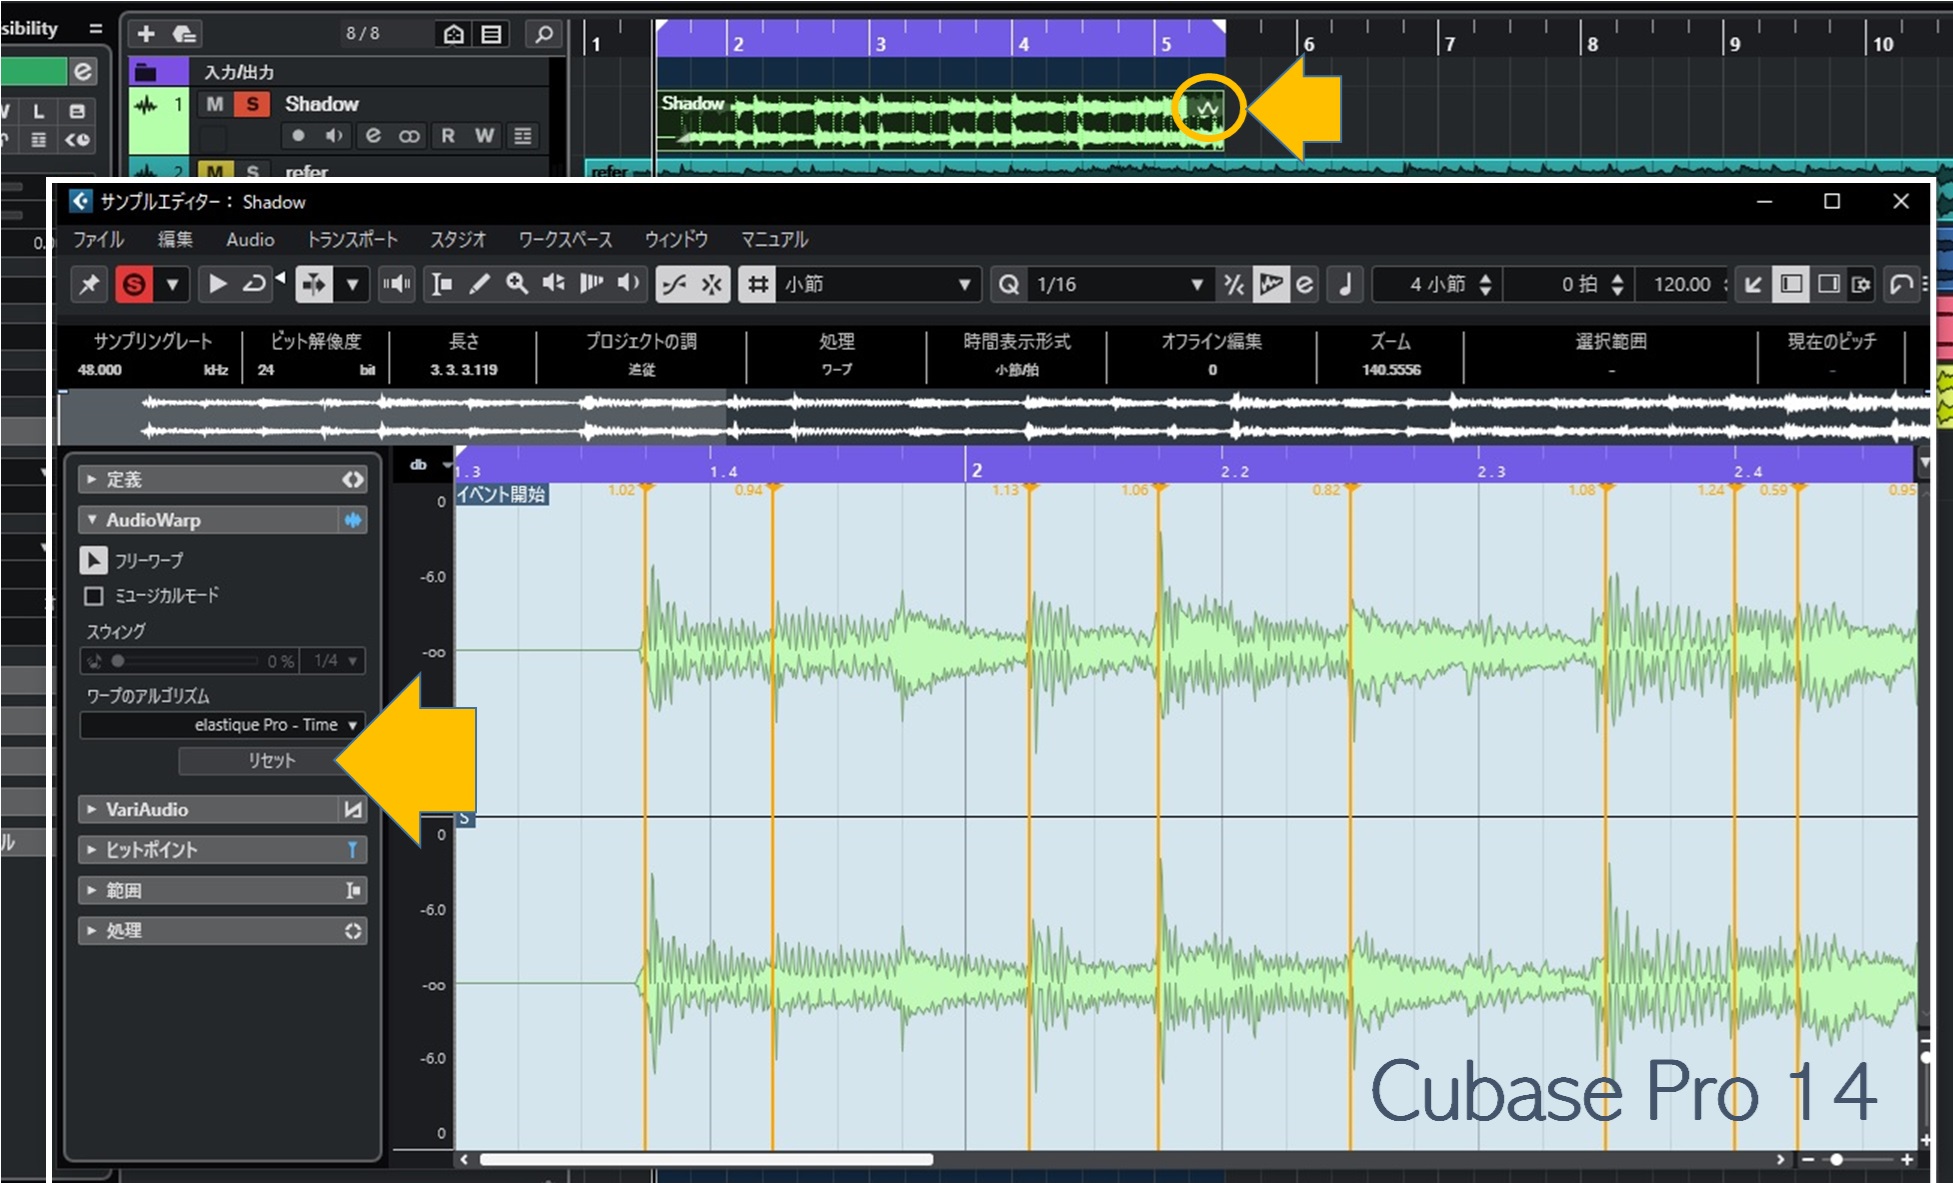1953x1183 pixels.
Task: Open dropdown arrow next to Solo Editor button
Action: tap(172, 285)
